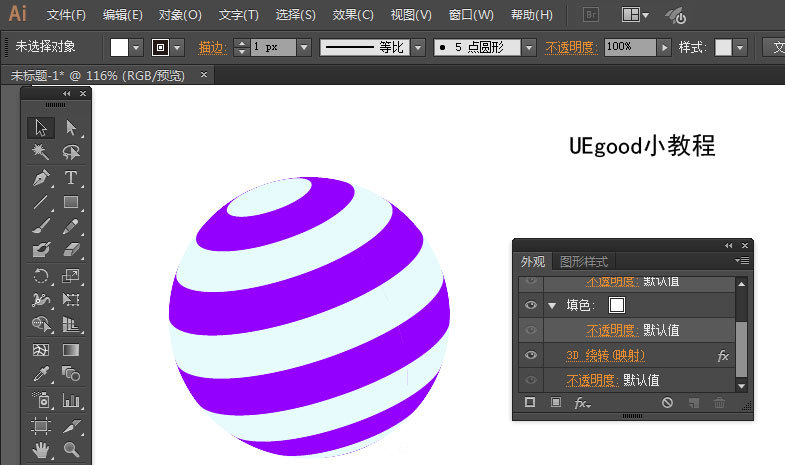This screenshot has width=785, height=465.
Task: Open the fill color dropdown in control bar
Action: click(x=136, y=48)
